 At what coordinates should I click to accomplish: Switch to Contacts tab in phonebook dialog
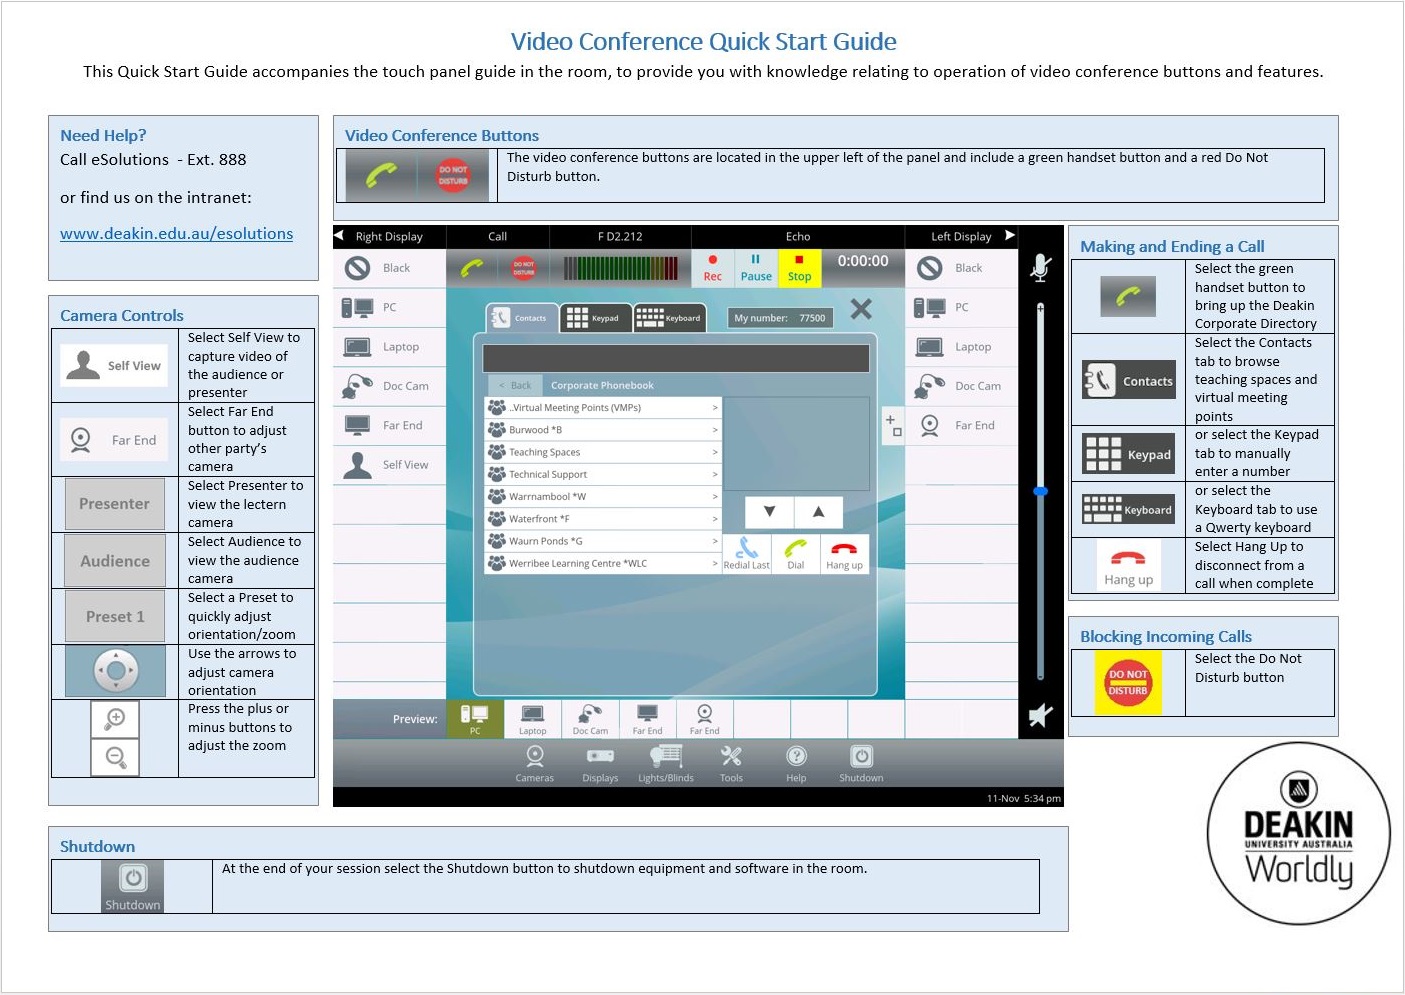pyautogui.click(x=521, y=318)
